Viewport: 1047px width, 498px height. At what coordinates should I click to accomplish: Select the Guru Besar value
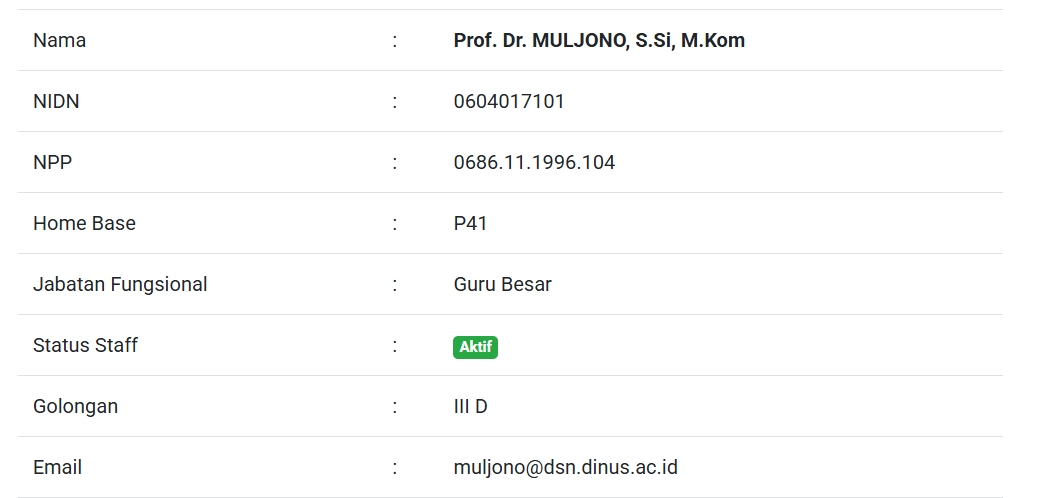pyautogui.click(x=502, y=285)
